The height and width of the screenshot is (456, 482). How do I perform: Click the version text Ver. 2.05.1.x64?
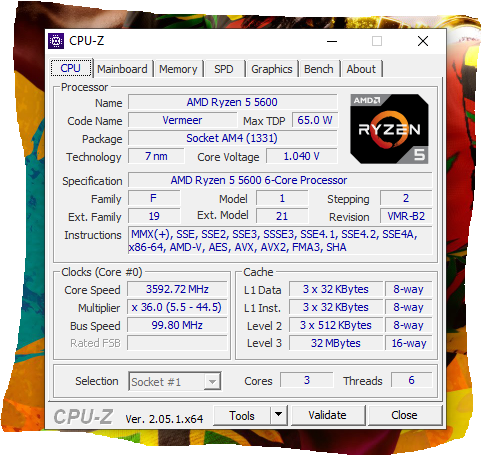[164, 419]
